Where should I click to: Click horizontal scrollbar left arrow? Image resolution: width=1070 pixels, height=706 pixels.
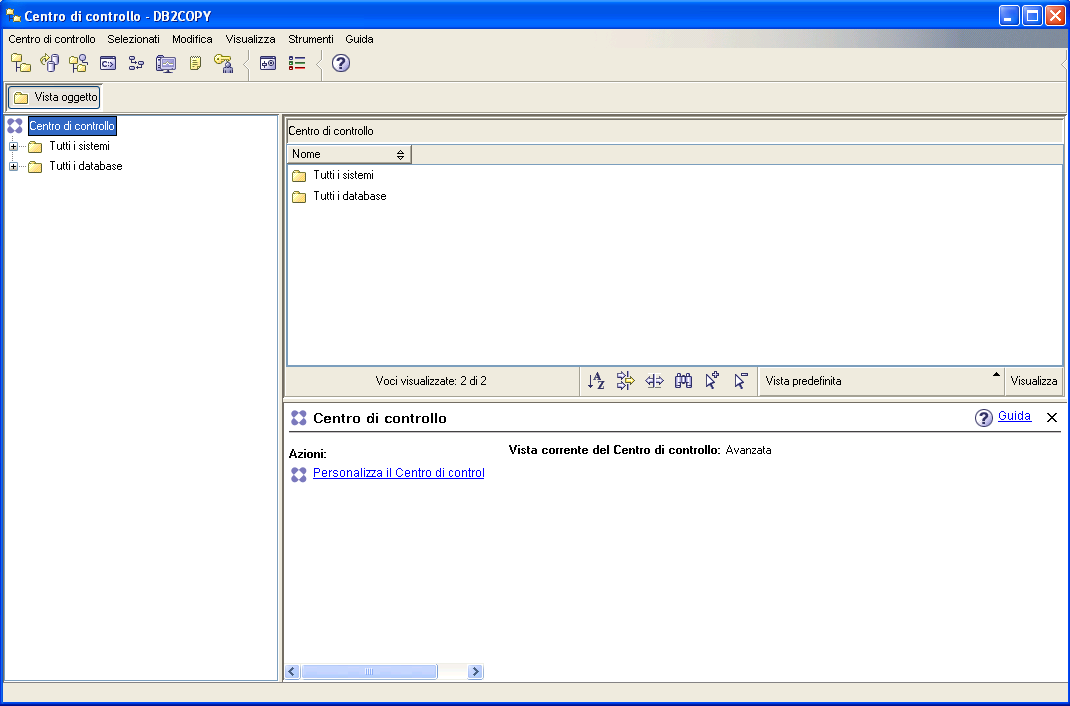pyautogui.click(x=292, y=672)
